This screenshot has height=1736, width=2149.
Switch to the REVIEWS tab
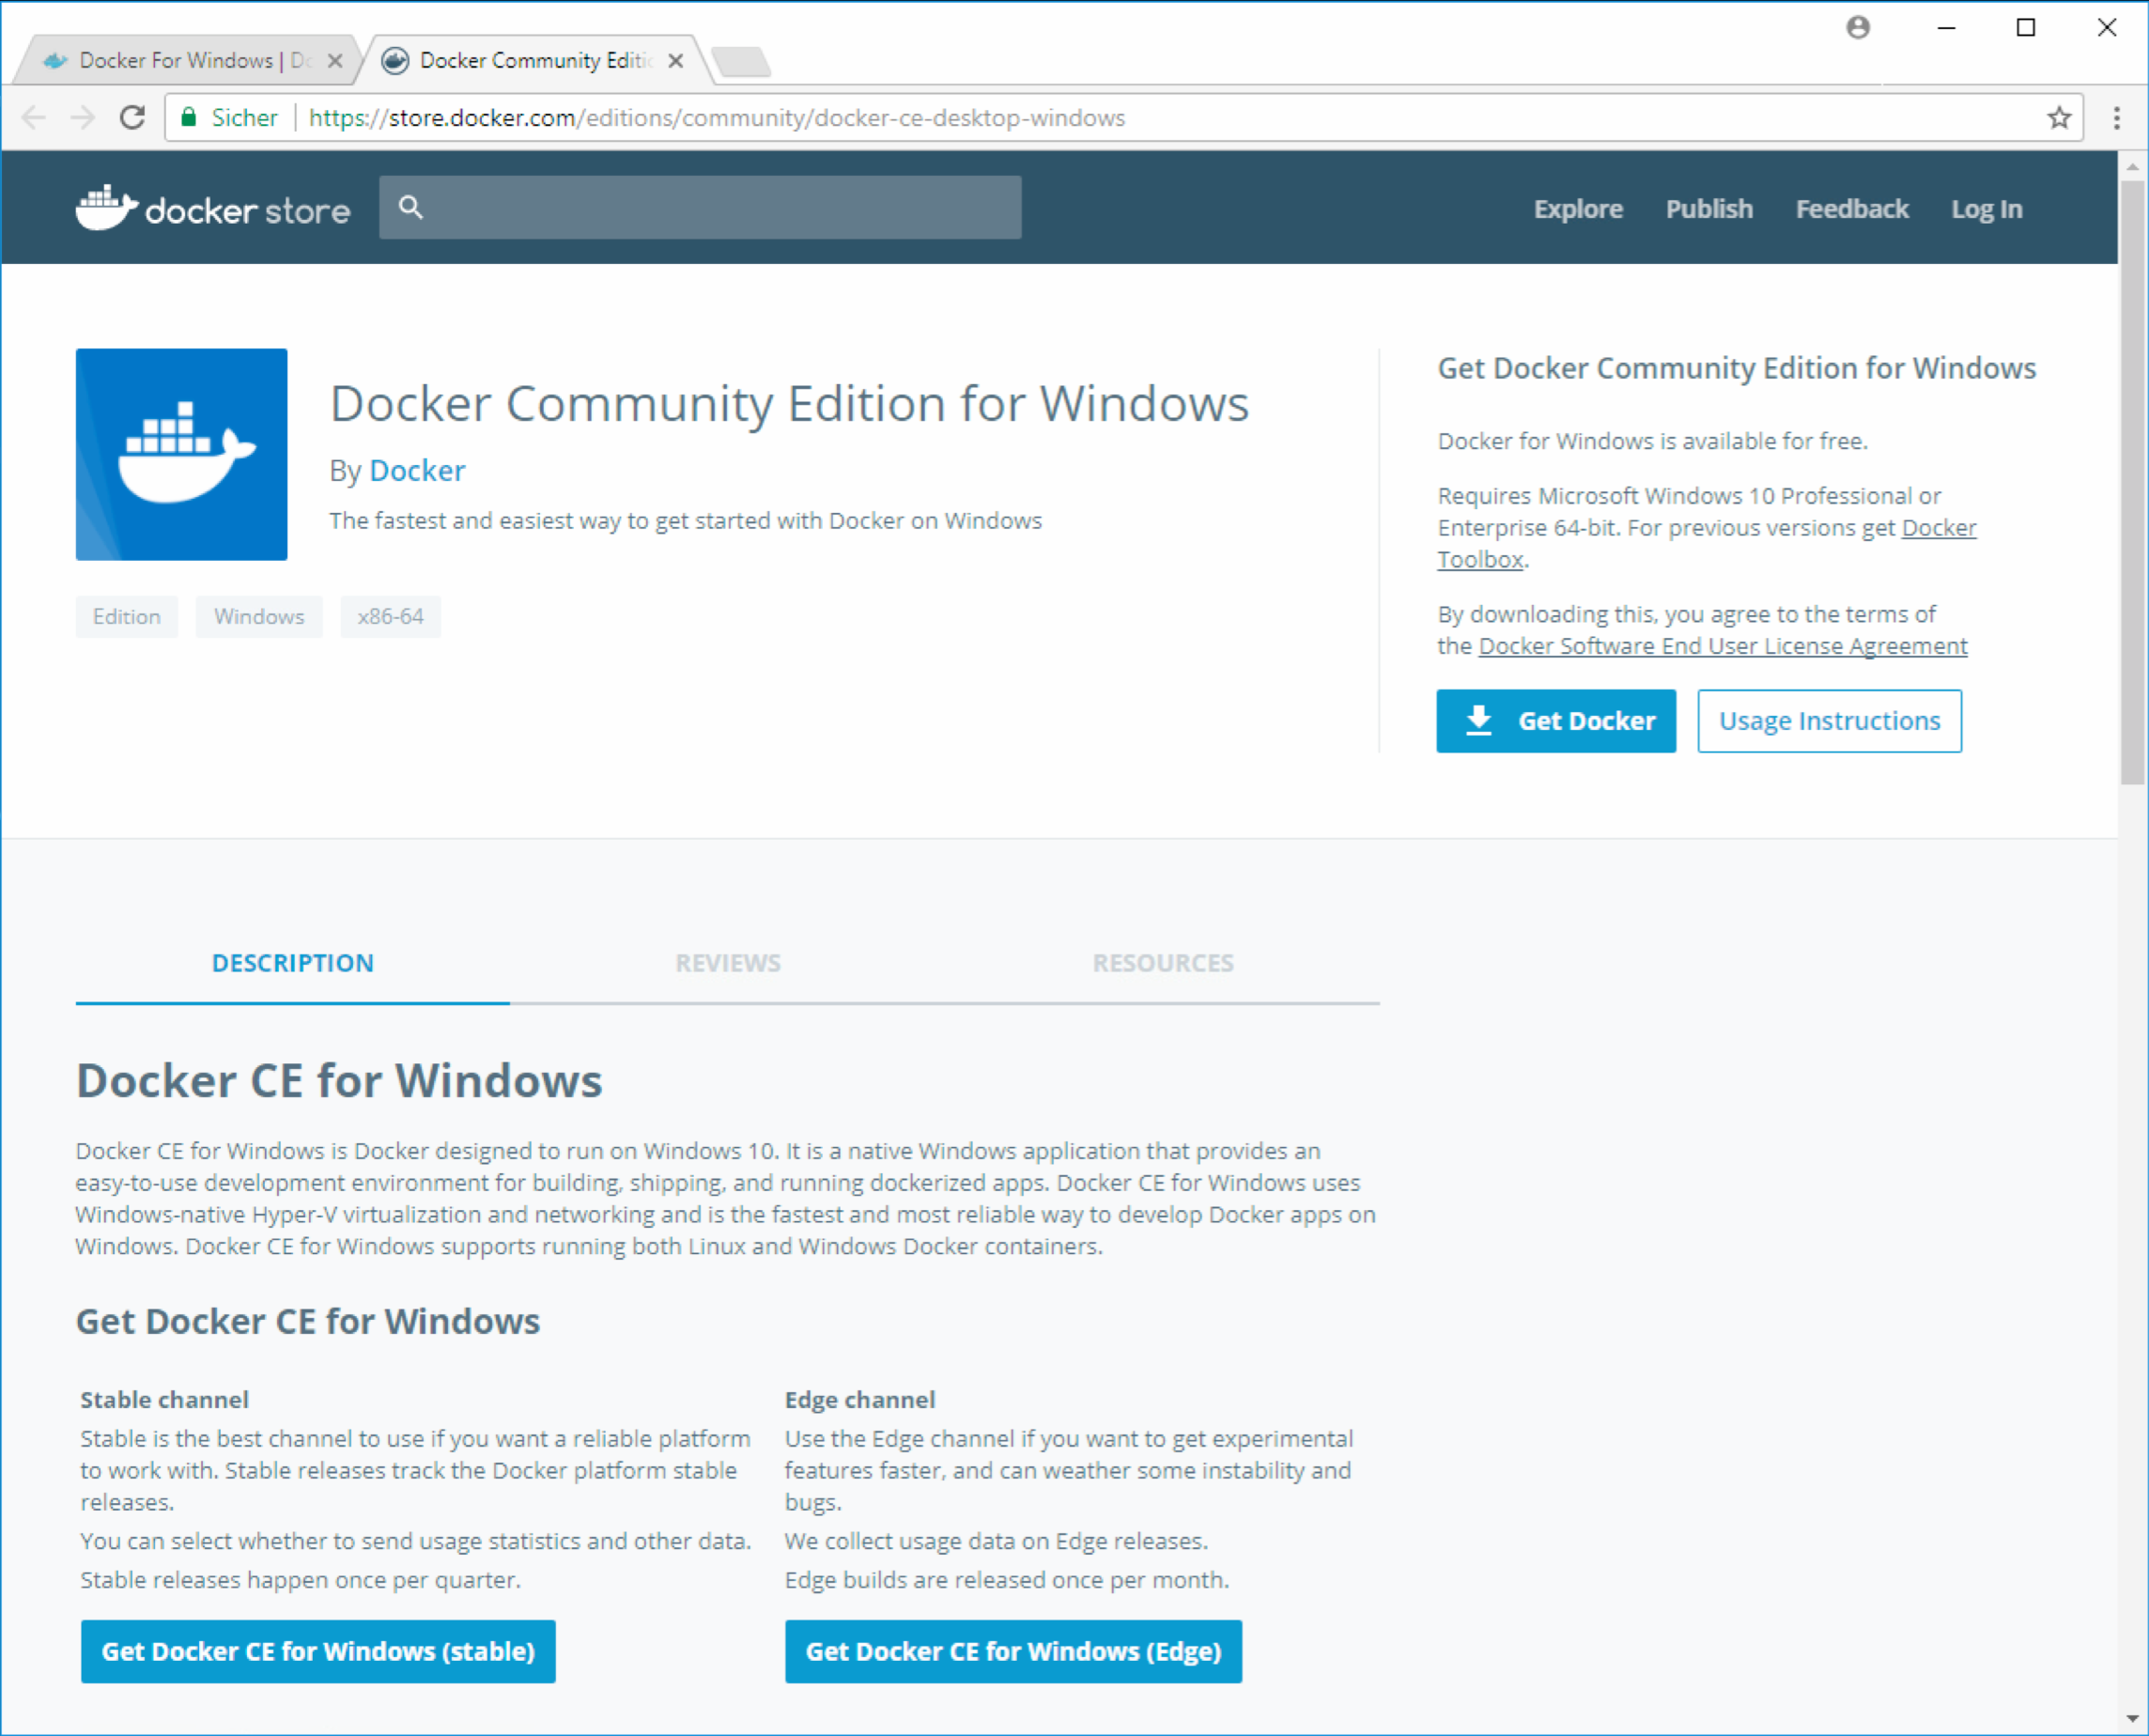[x=728, y=963]
